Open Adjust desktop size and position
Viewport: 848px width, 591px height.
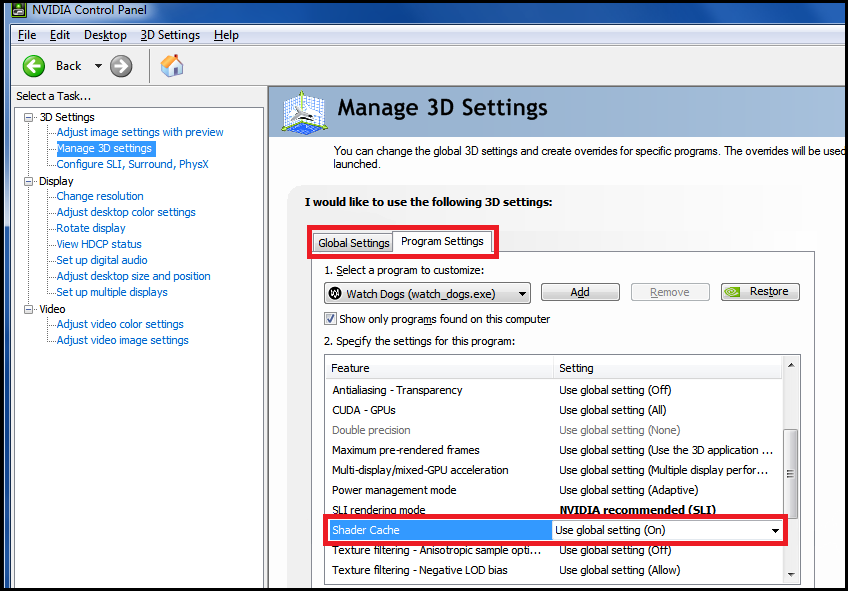133,276
